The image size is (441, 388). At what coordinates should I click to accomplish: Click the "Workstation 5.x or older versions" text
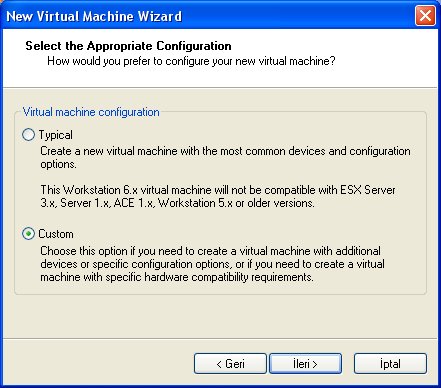236,203
